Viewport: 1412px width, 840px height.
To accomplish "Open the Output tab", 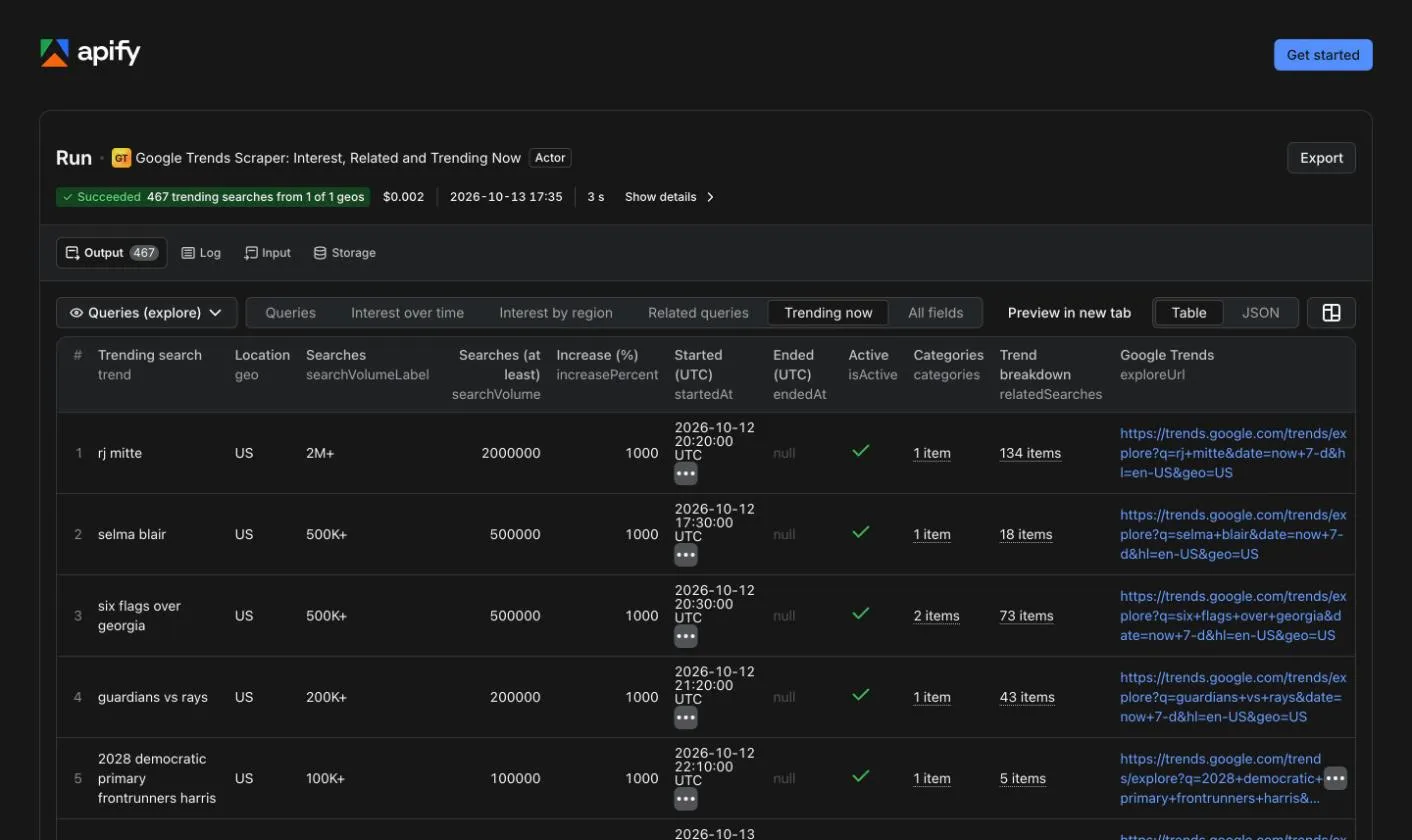I will 111,253.
